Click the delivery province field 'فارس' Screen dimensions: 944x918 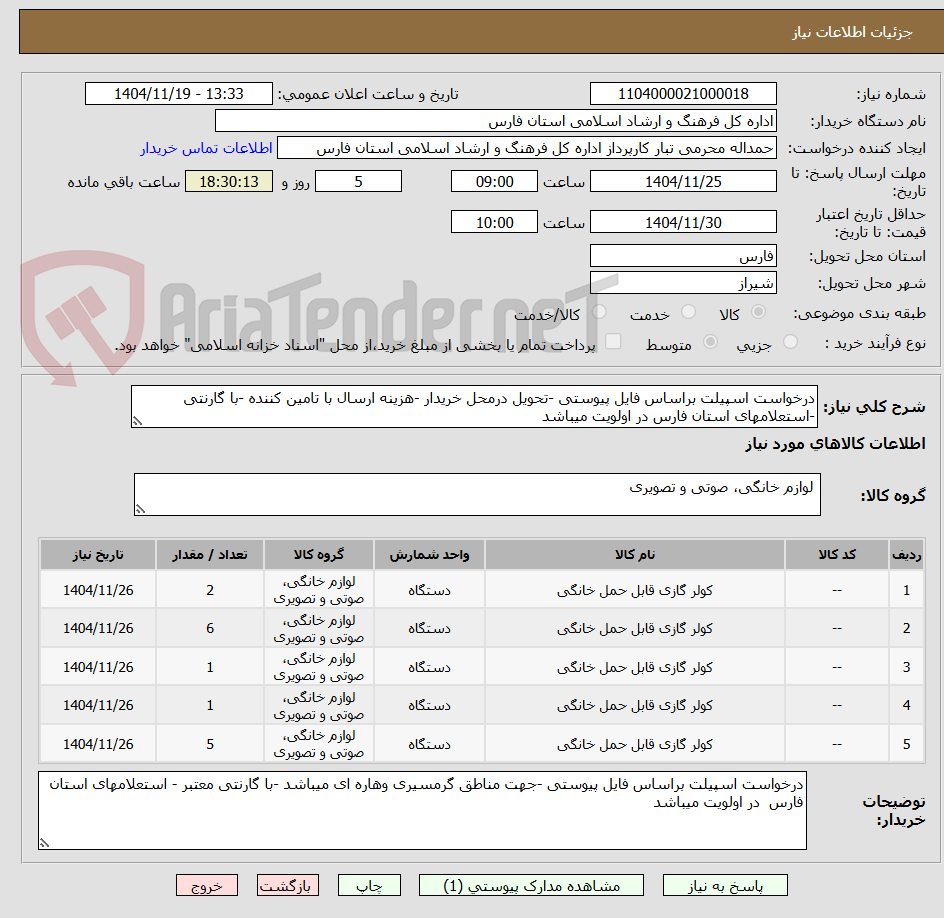[683, 256]
